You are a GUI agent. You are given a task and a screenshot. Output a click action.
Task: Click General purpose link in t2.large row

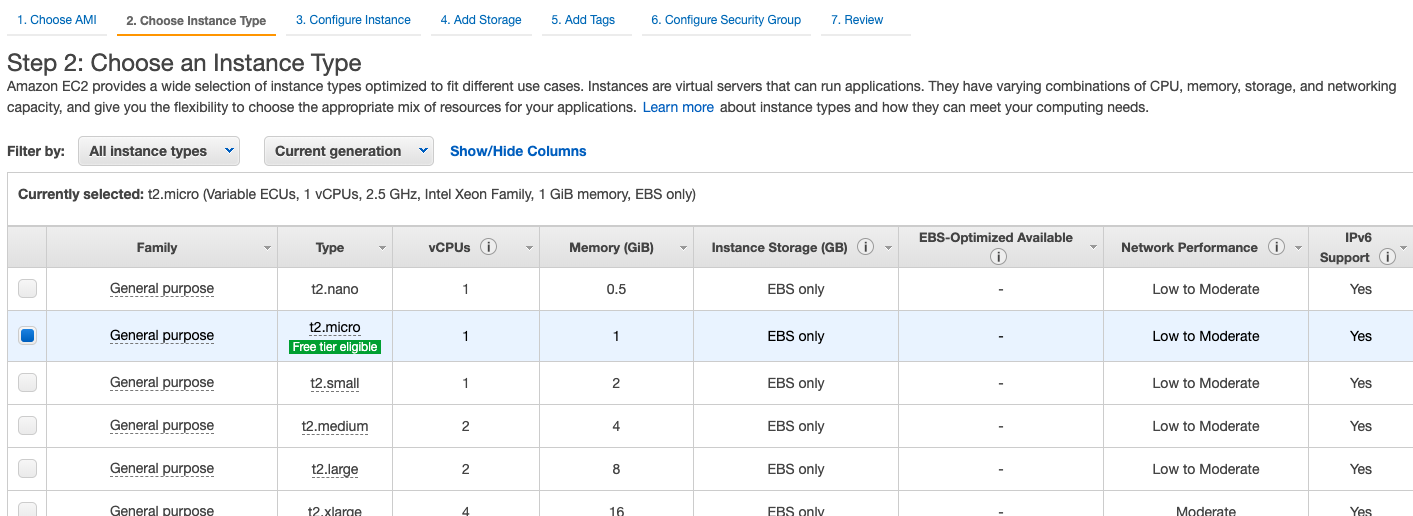tap(162, 468)
